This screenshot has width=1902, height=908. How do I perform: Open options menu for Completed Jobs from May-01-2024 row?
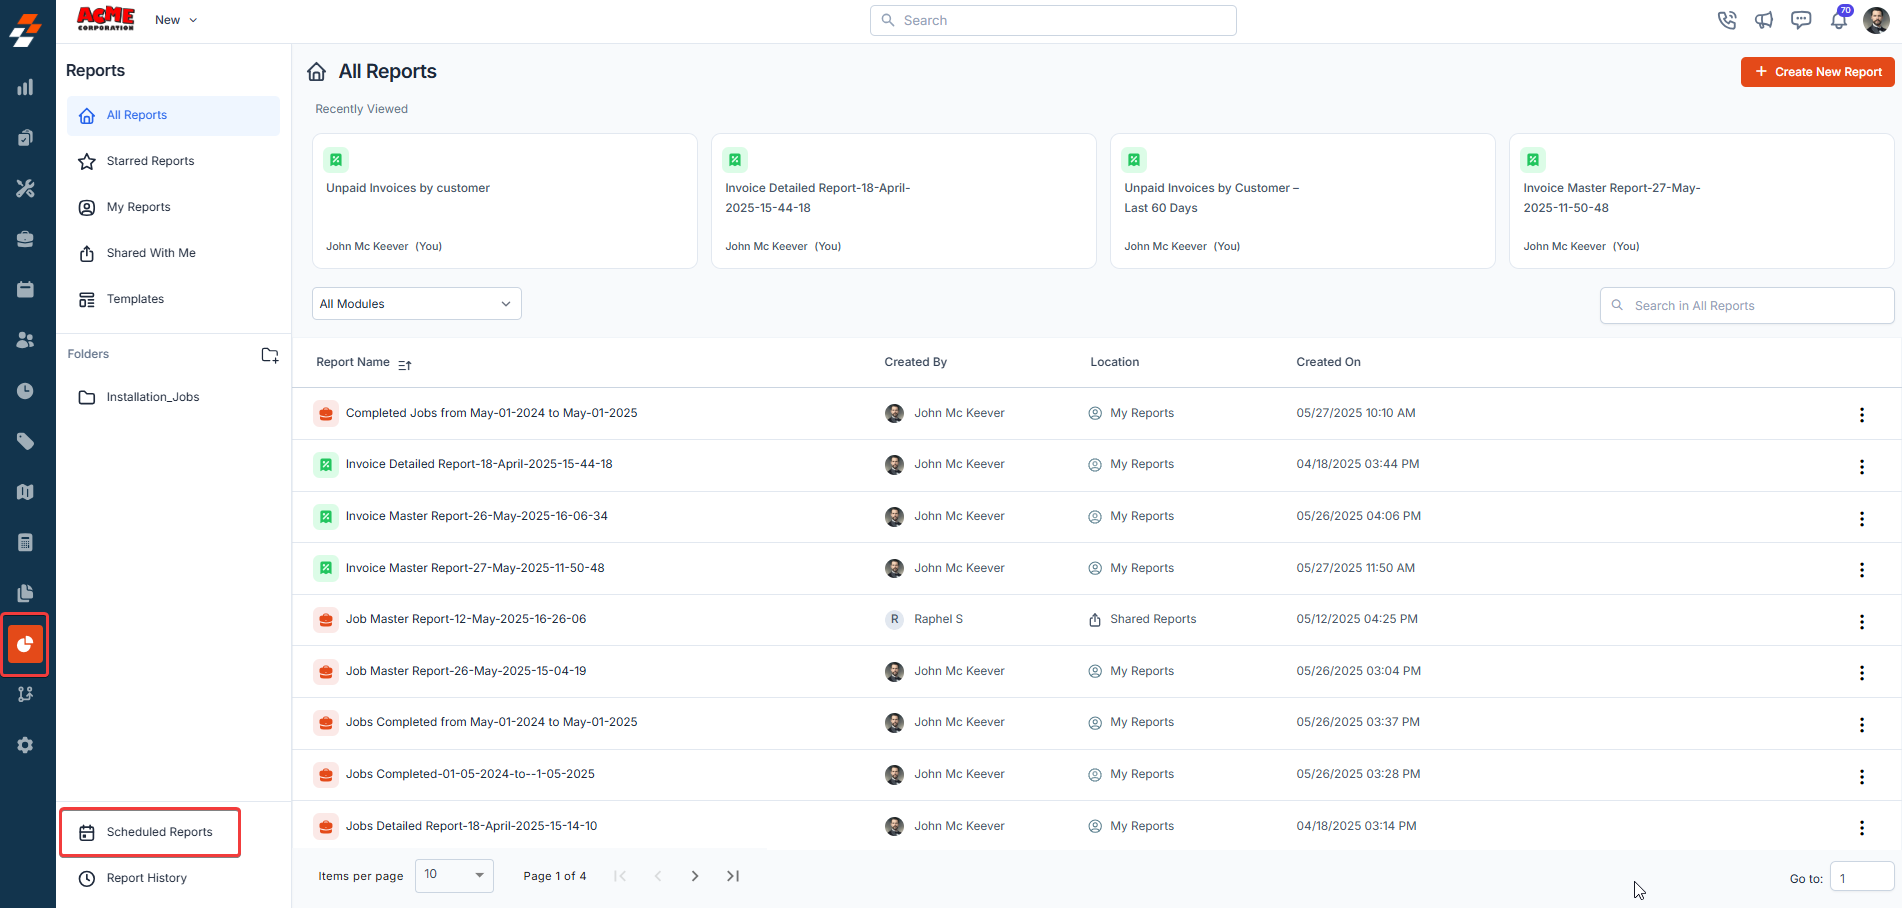[1861, 415]
